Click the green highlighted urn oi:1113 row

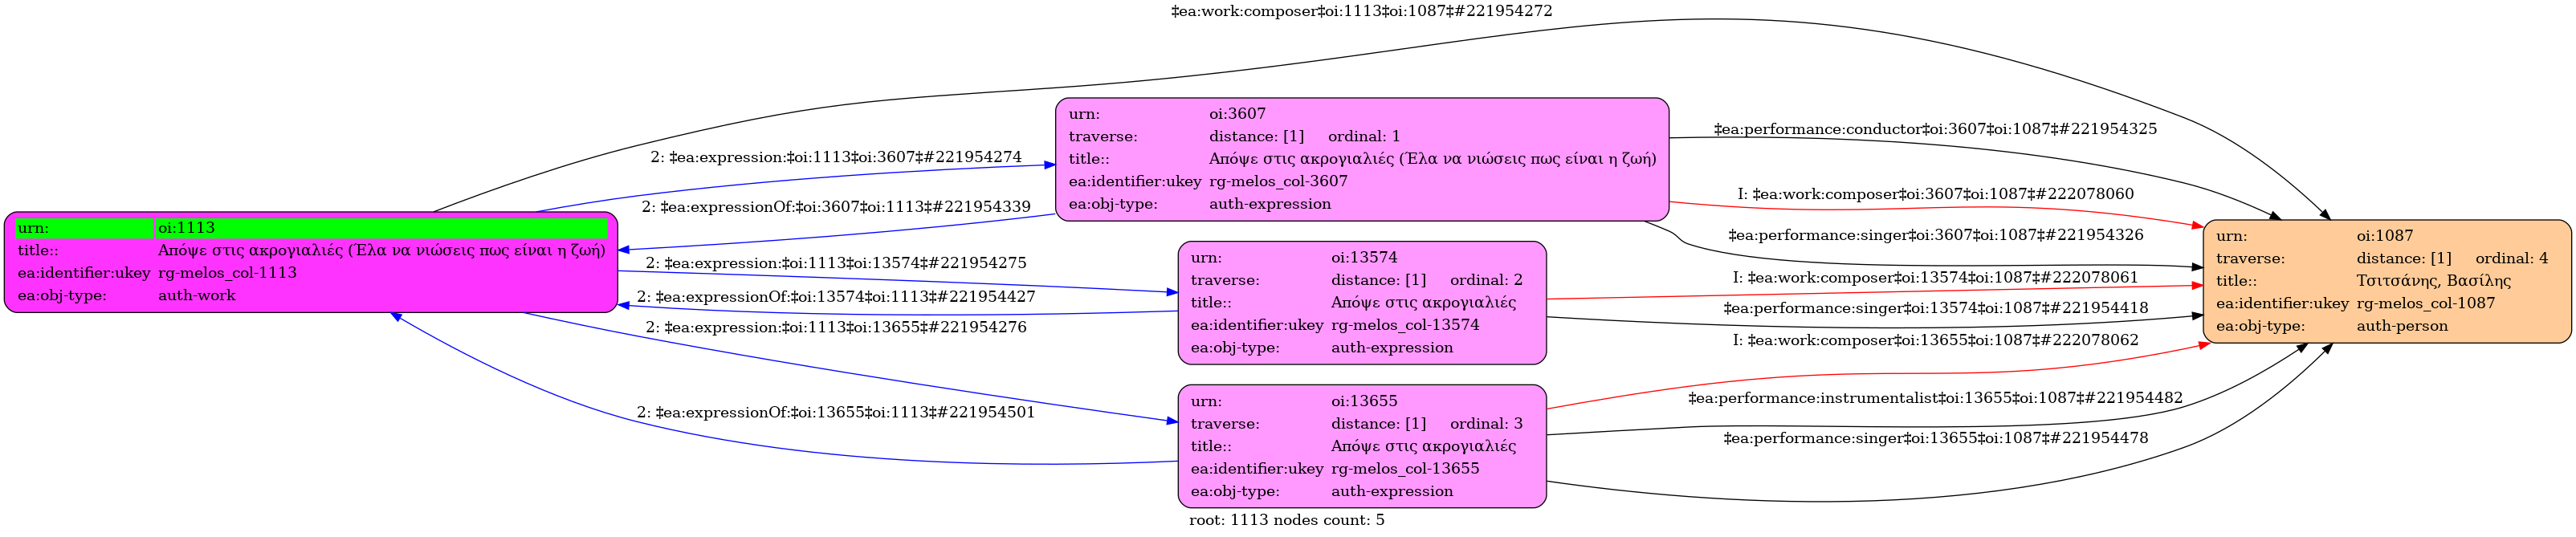(x=310, y=228)
